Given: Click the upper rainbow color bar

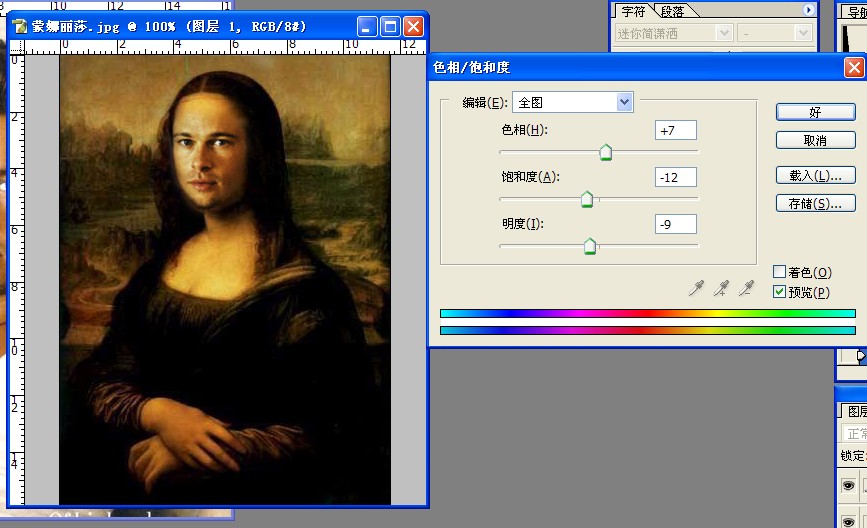Looking at the screenshot, I should pyautogui.click(x=647, y=313).
